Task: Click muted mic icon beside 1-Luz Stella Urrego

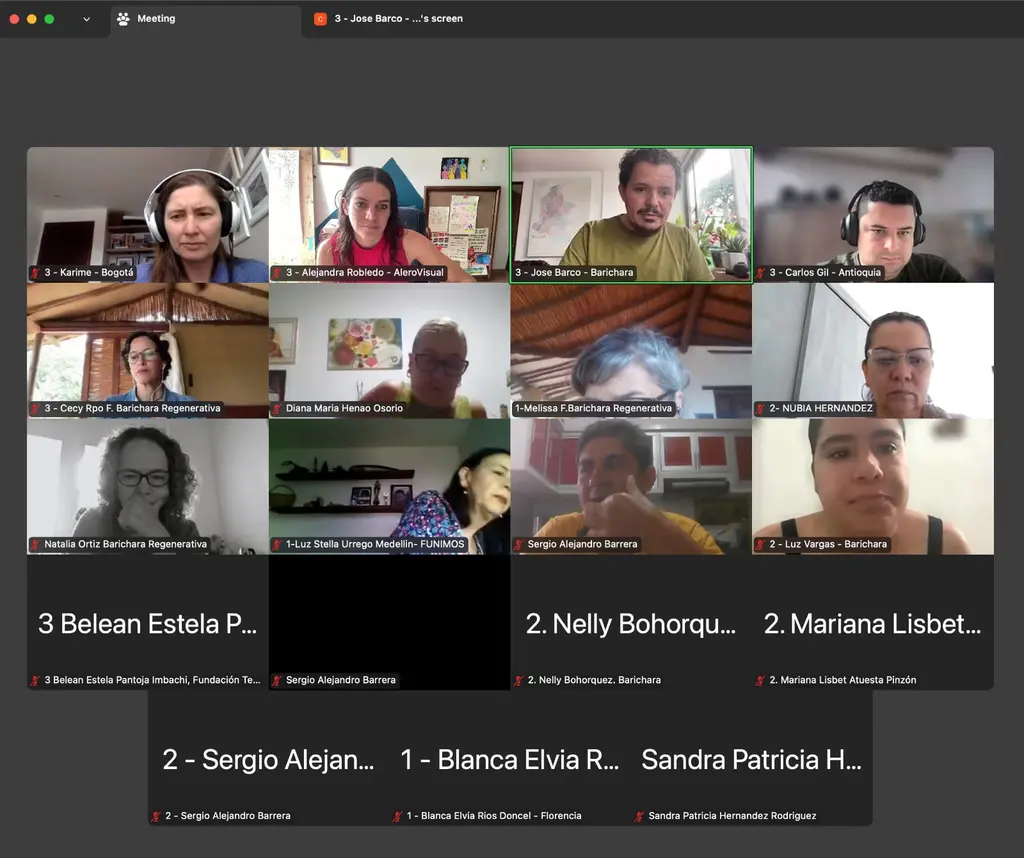Action: [278, 545]
